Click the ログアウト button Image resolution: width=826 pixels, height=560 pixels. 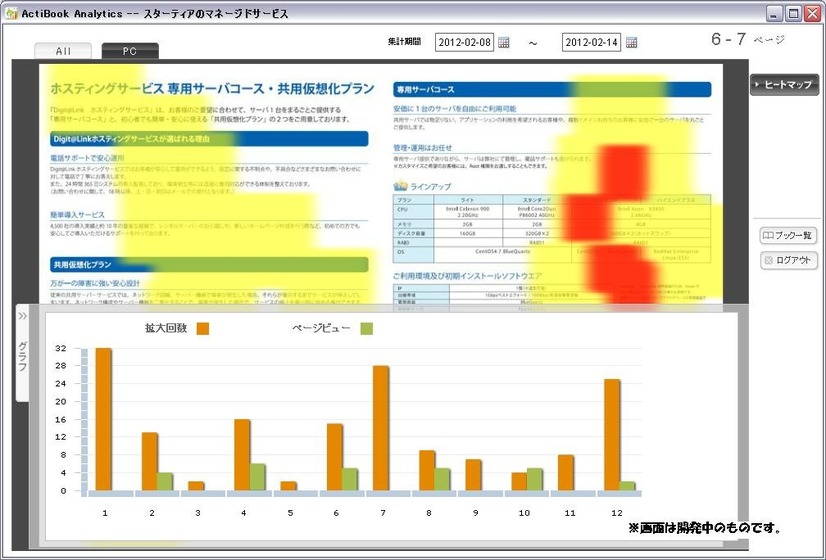pos(789,260)
